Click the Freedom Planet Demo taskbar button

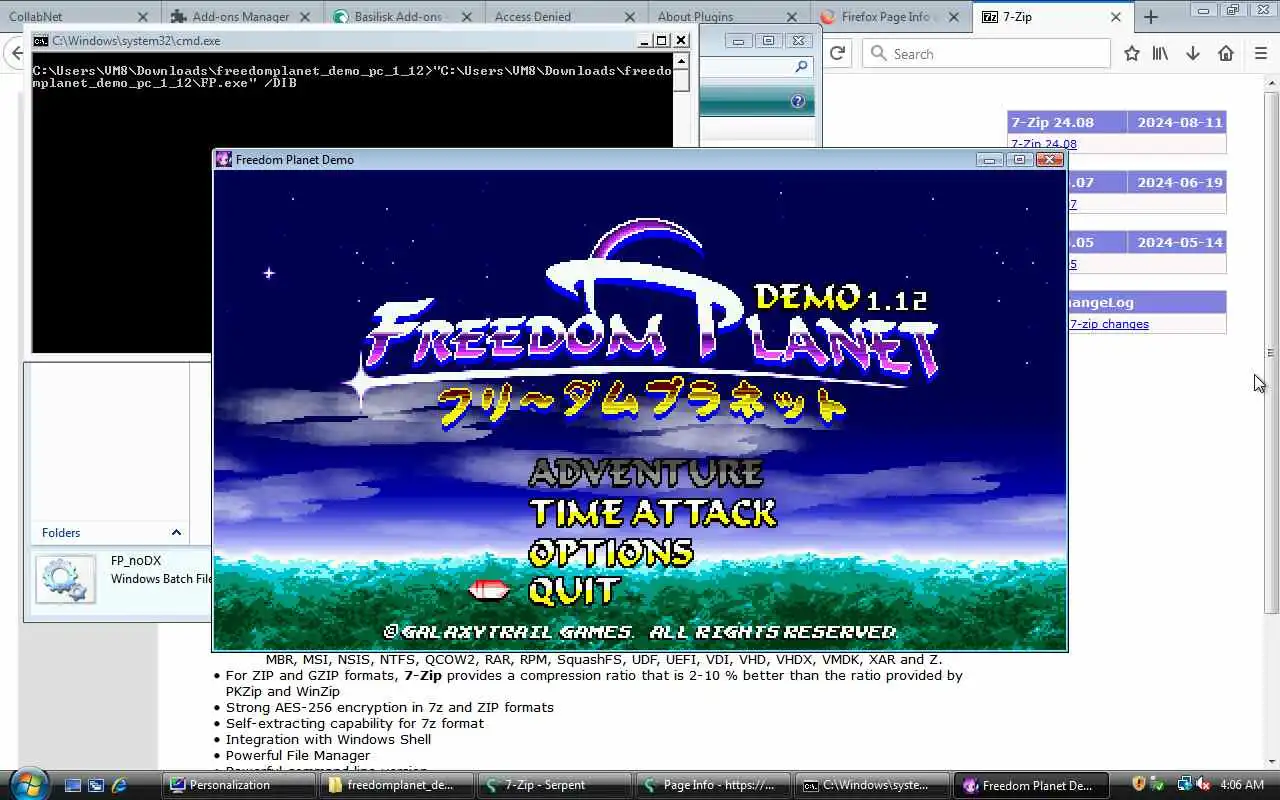[x=1029, y=785]
